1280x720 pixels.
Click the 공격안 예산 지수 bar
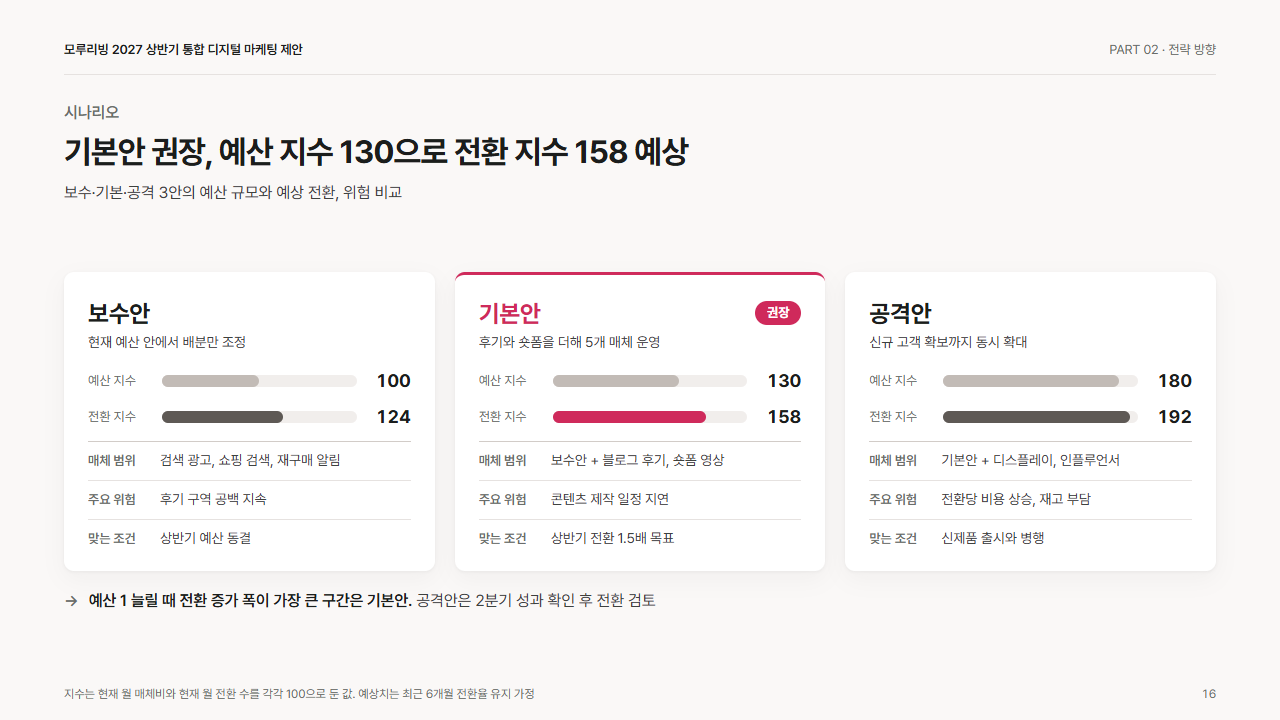point(1040,381)
